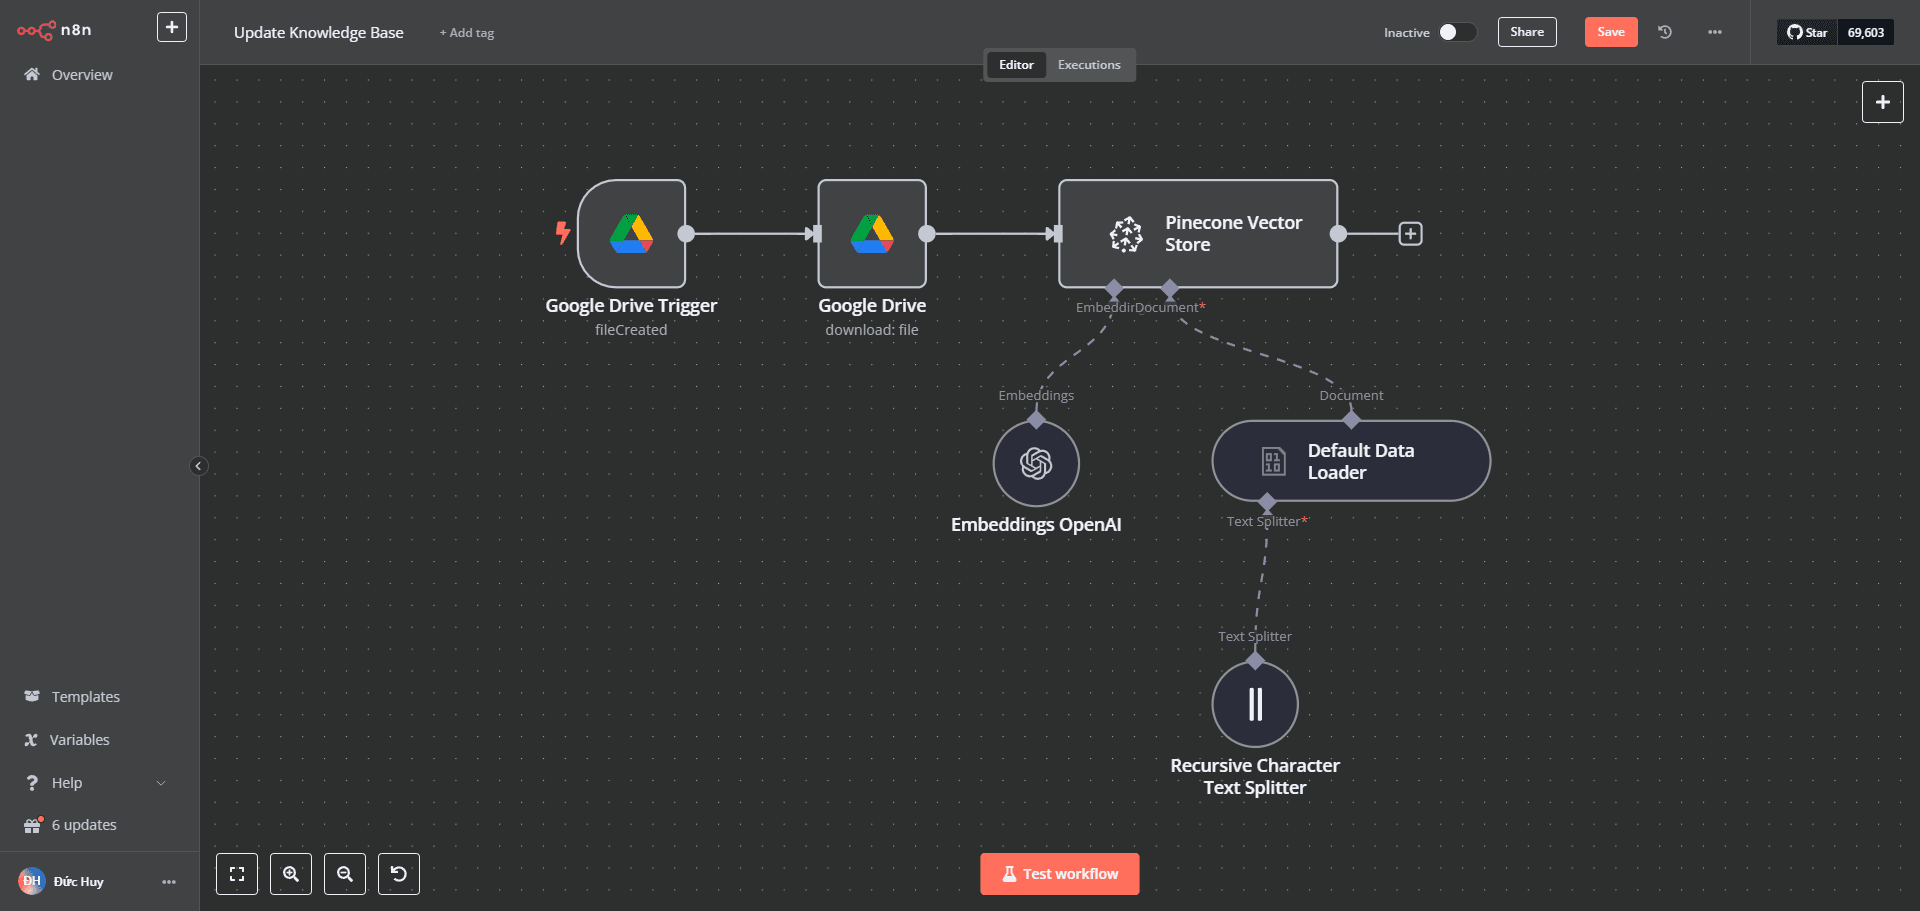Collapse the left sidebar
The width and height of the screenshot is (1920, 911).
(x=198, y=466)
